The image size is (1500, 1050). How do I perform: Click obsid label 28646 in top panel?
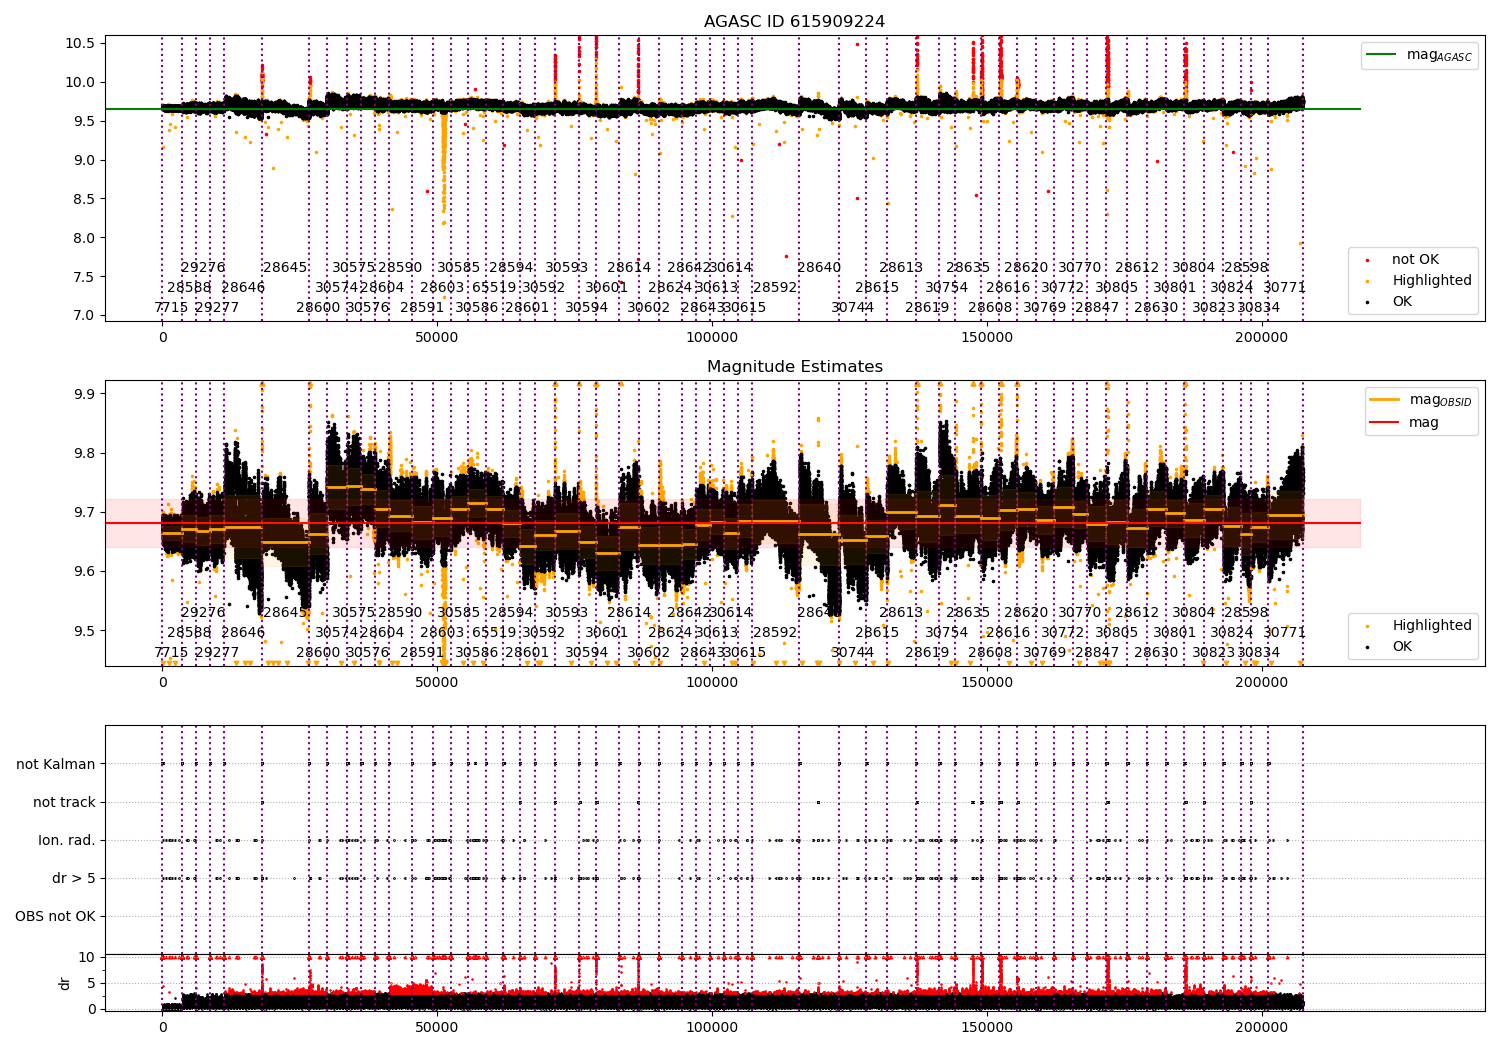243,288
